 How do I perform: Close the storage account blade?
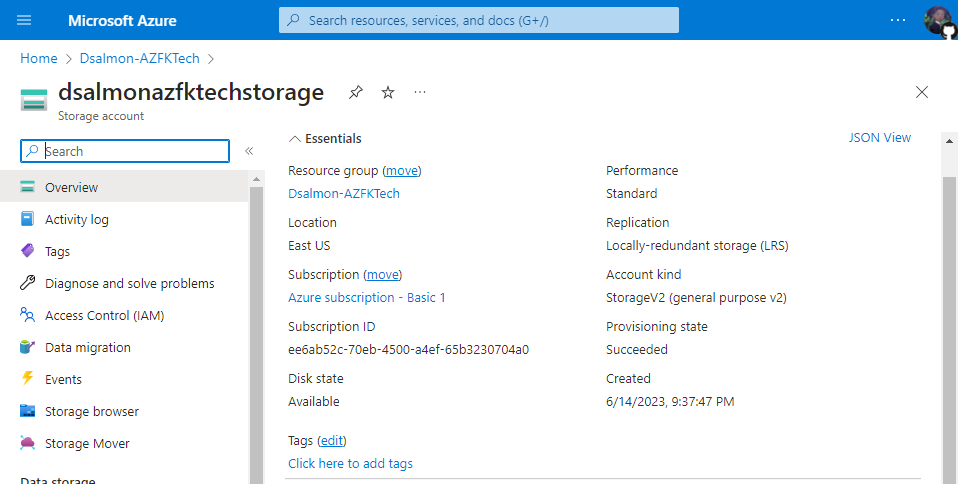pos(922,92)
